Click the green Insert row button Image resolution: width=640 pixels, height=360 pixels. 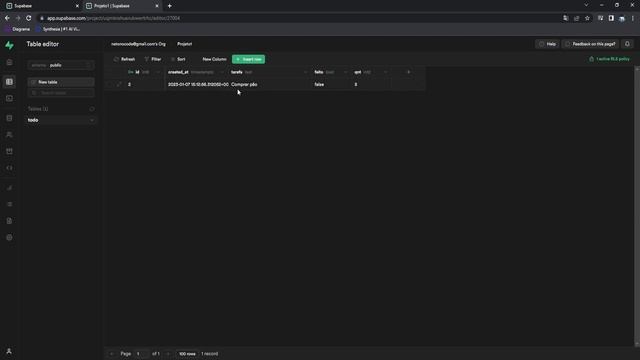[249, 59]
